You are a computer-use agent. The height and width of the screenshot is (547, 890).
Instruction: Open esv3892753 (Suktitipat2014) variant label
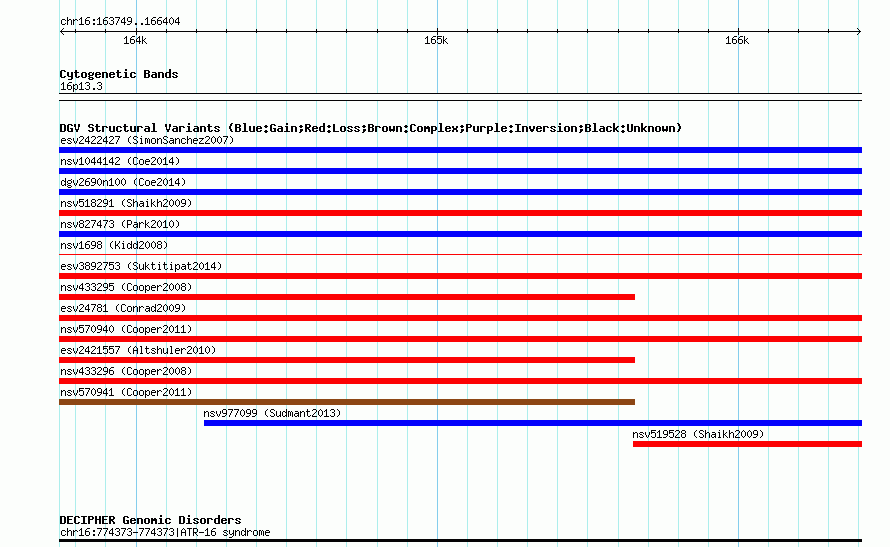pos(141,266)
